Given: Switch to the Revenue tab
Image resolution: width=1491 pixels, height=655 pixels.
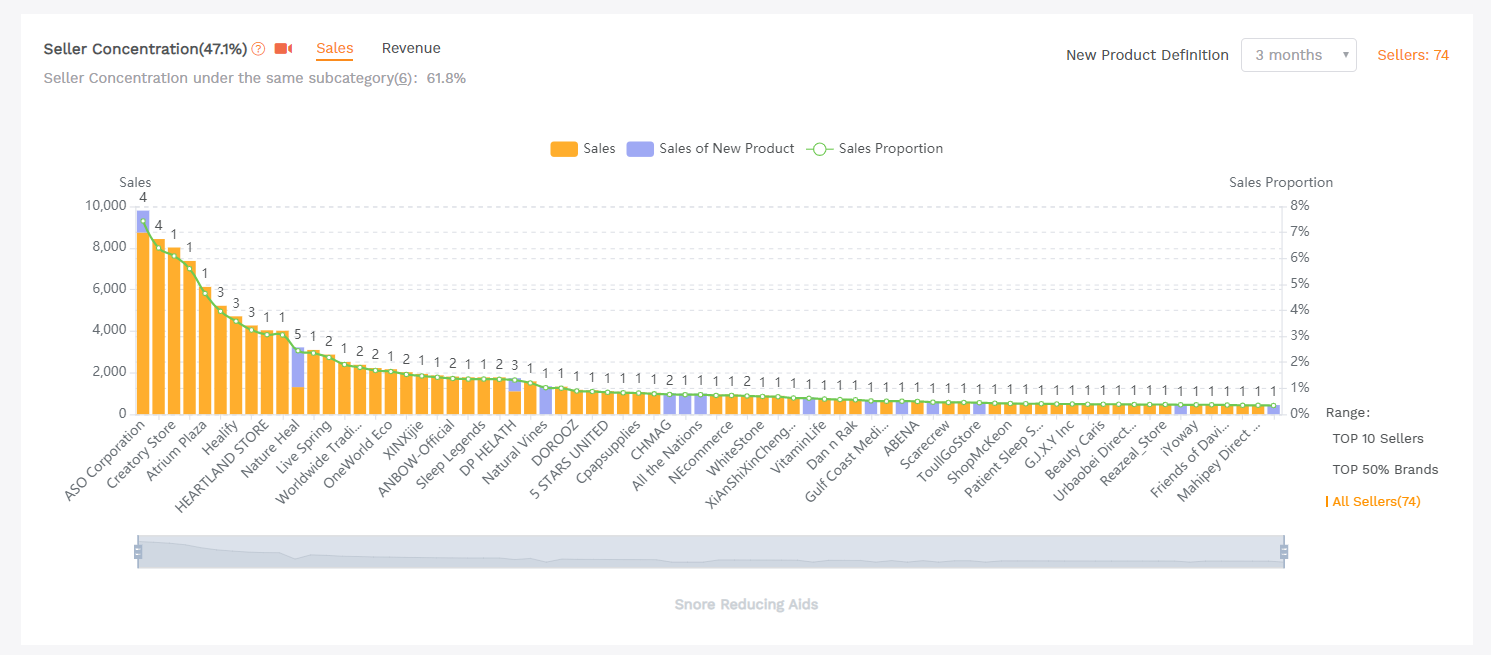Looking at the screenshot, I should coord(411,48).
